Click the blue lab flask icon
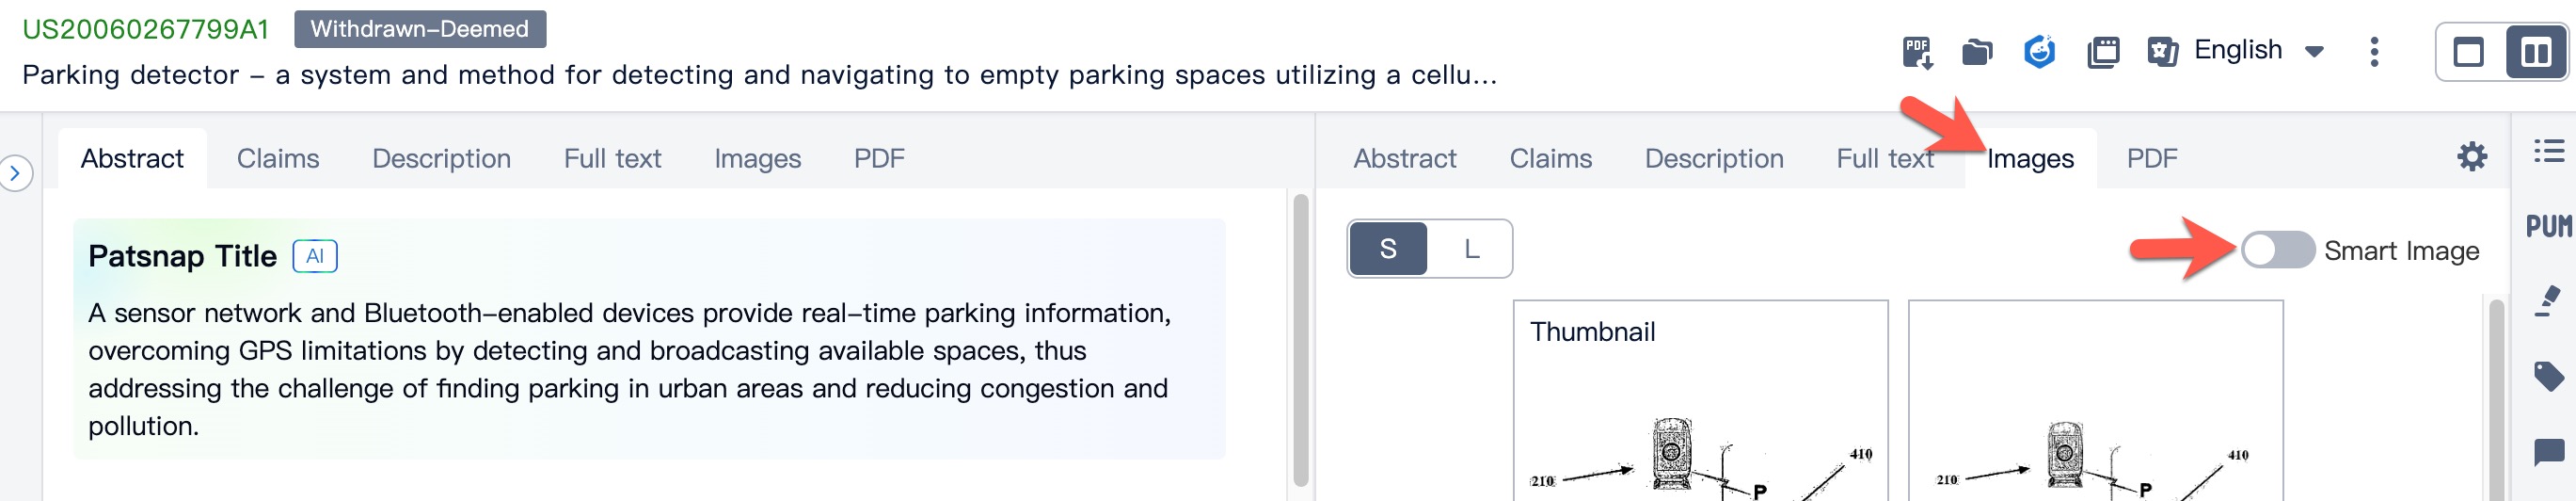 tap(2039, 51)
